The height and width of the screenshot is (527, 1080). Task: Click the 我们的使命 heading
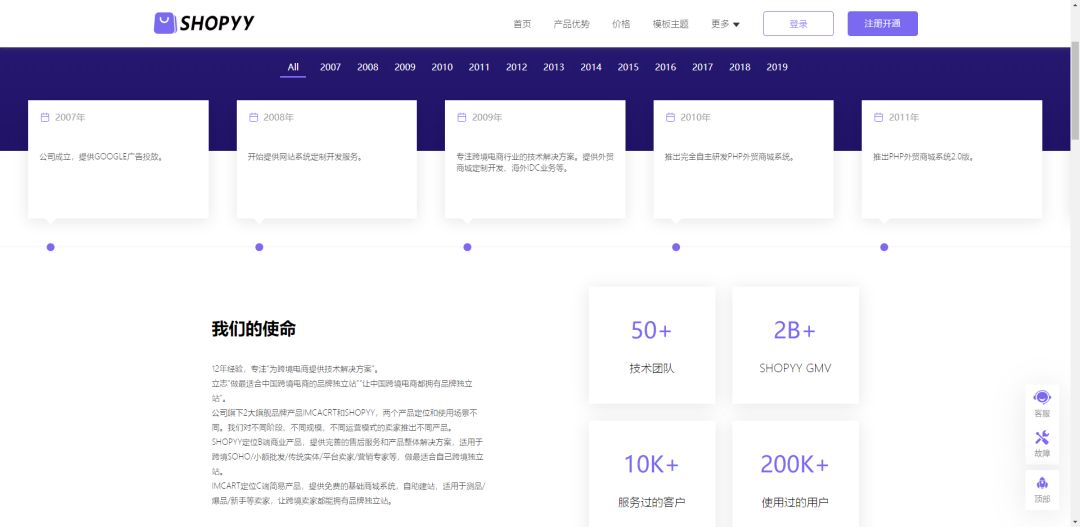(x=254, y=329)
